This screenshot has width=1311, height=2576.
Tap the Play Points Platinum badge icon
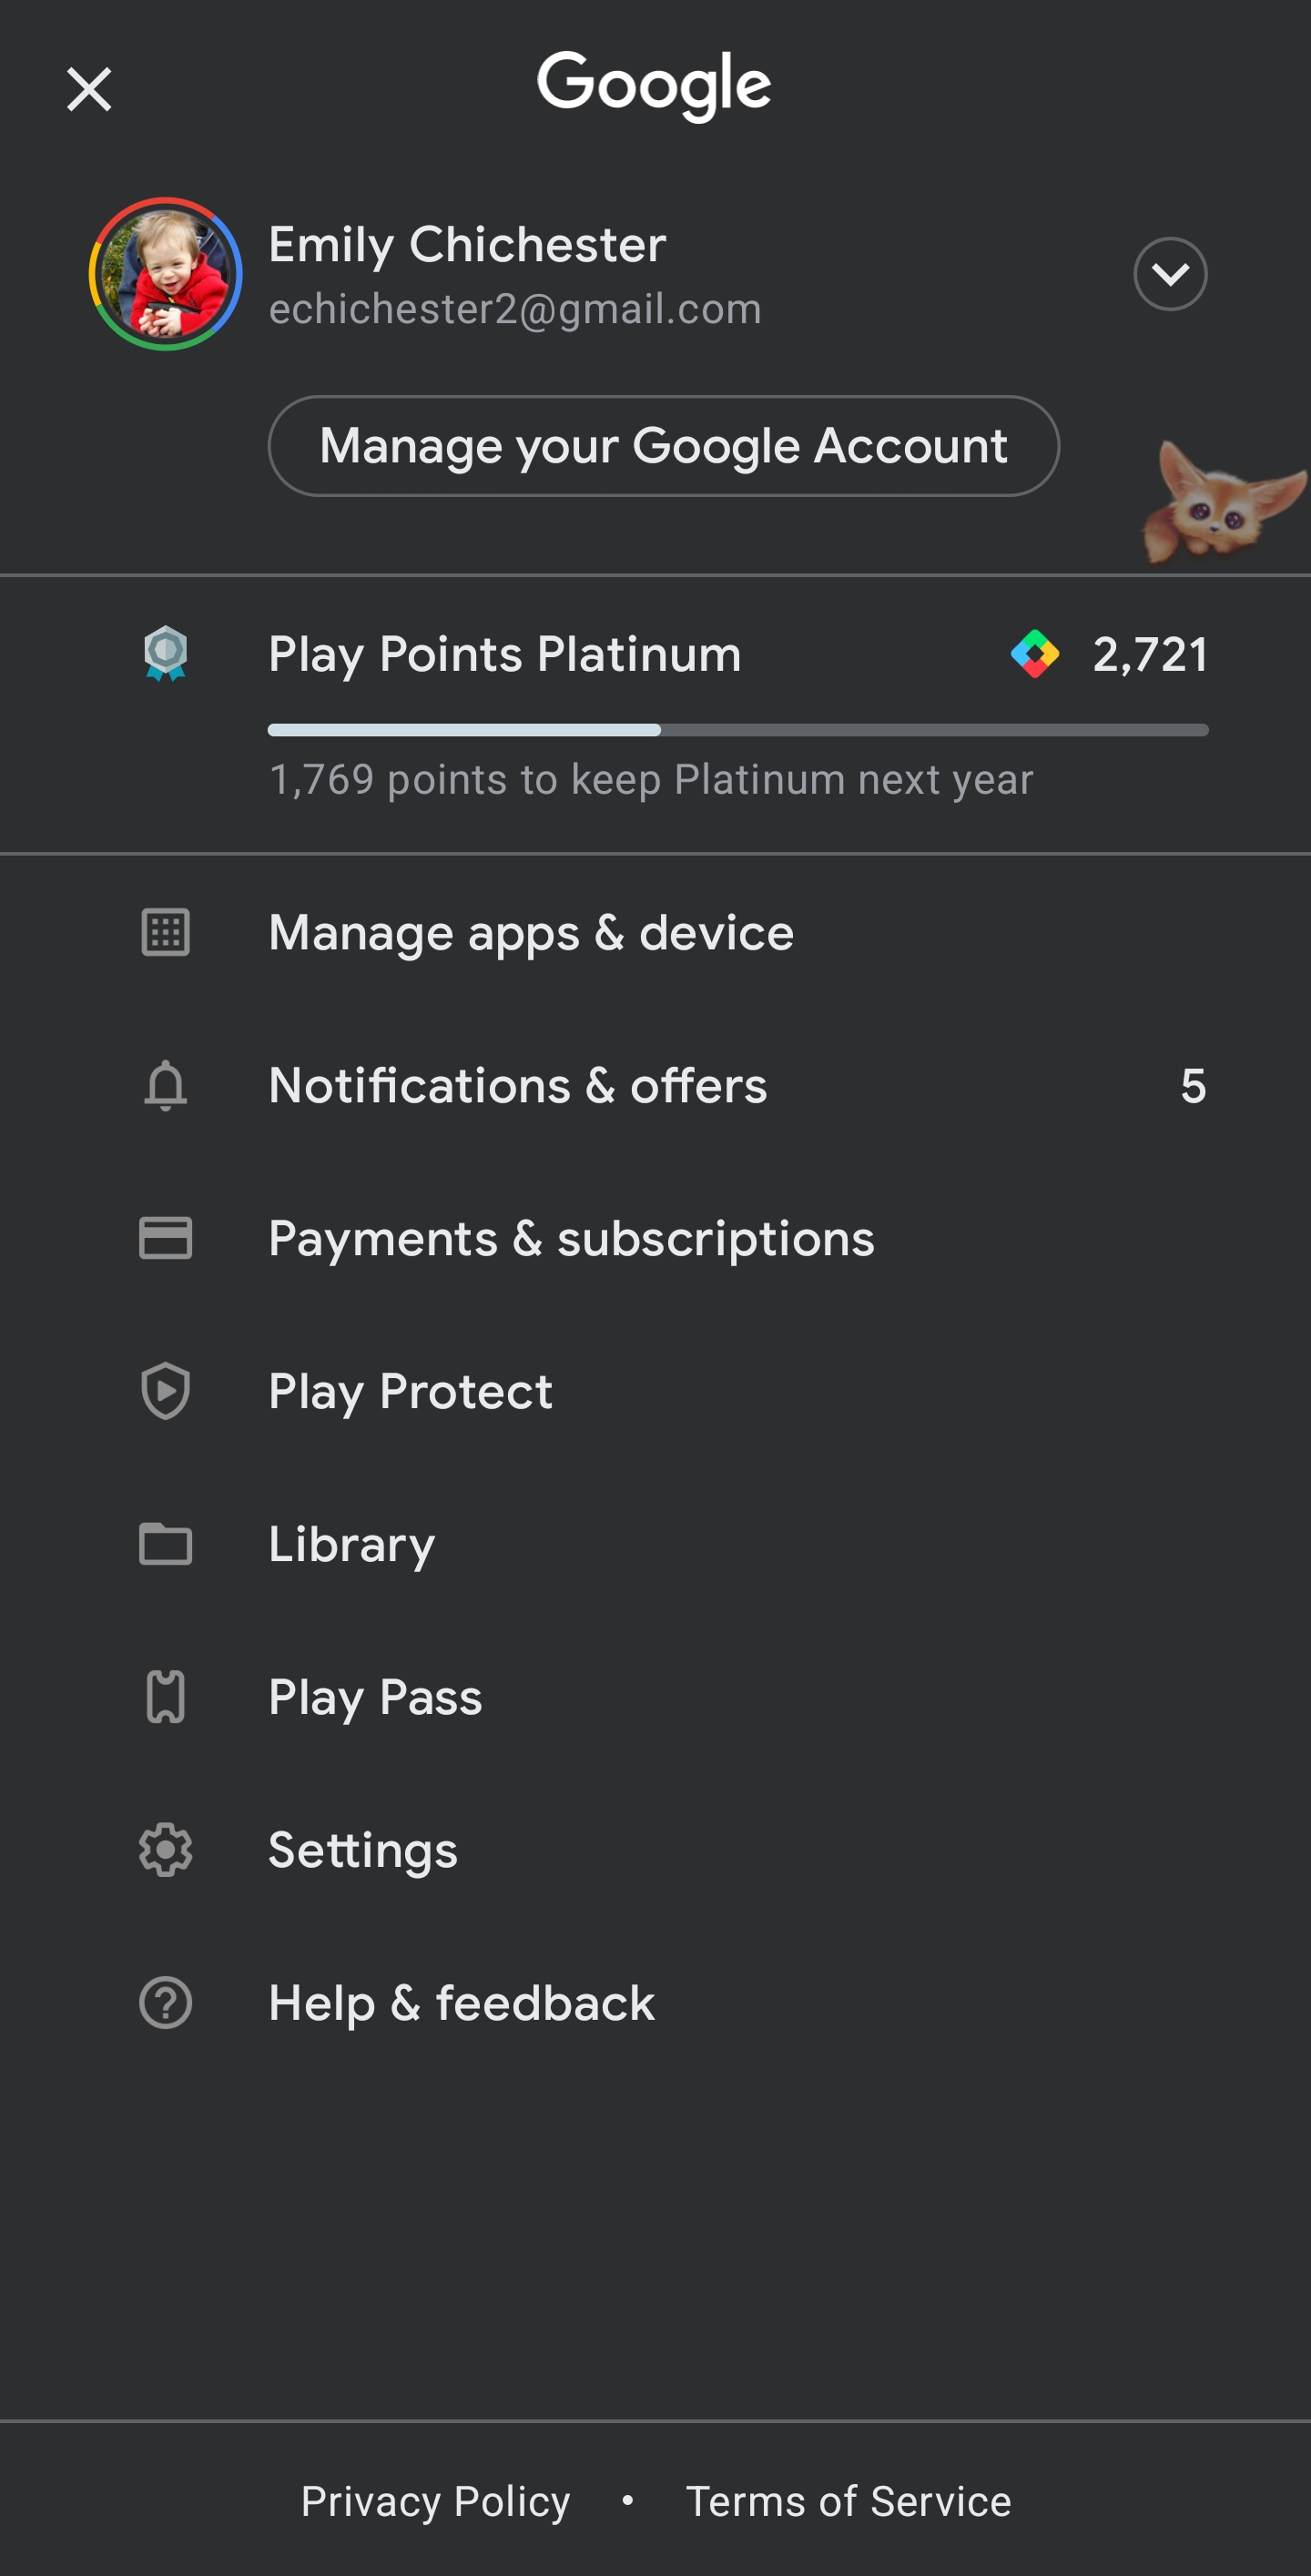click(165, 654)
